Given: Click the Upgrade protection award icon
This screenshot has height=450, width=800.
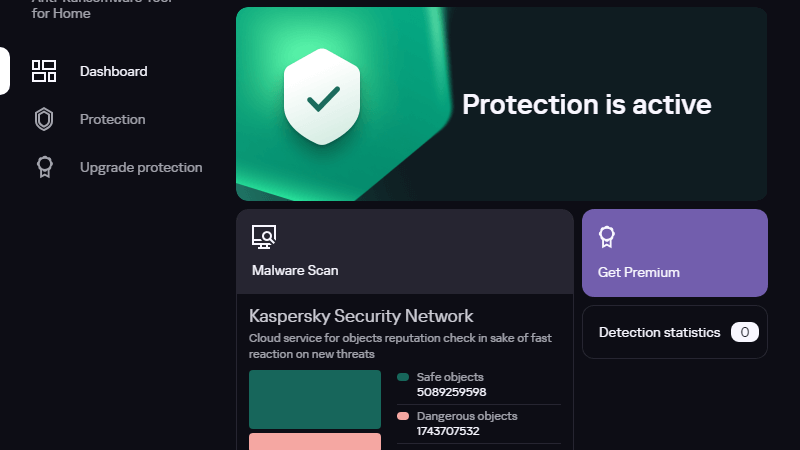Looking at the screenshot, I should click(44, 167).
